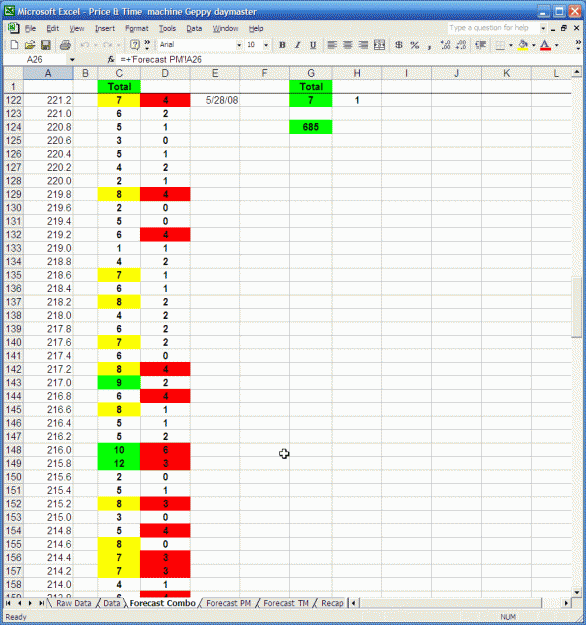
Task: Apply cell borders
Action: point(500,45)
